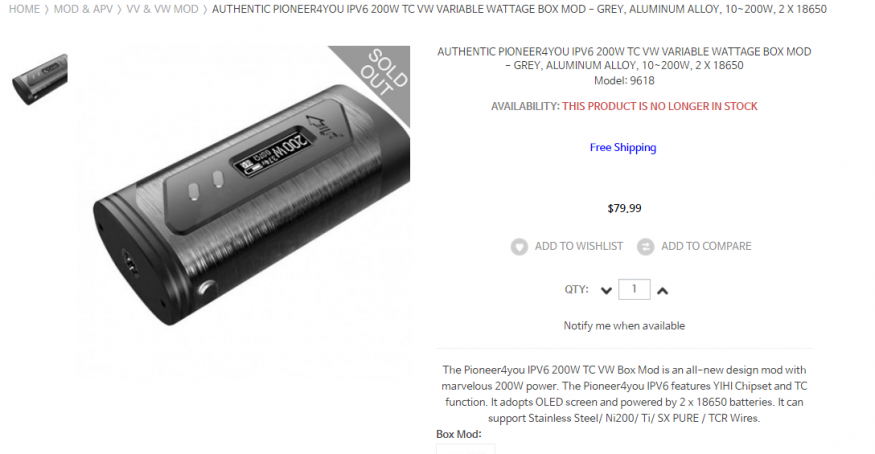Decrease quantity with the down chevron
Viewport: 875px width, 454px height.
[x=607, y=291]
